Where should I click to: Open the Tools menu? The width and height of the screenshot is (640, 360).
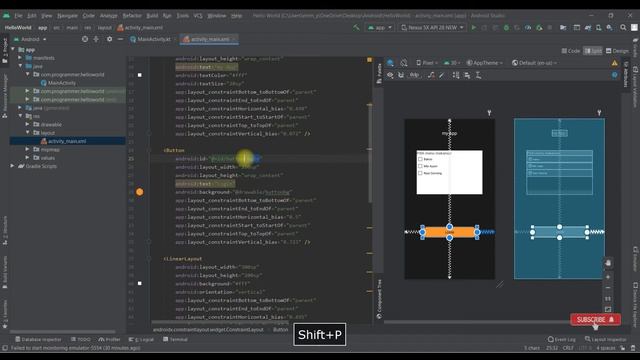click(x=182, y=16)
